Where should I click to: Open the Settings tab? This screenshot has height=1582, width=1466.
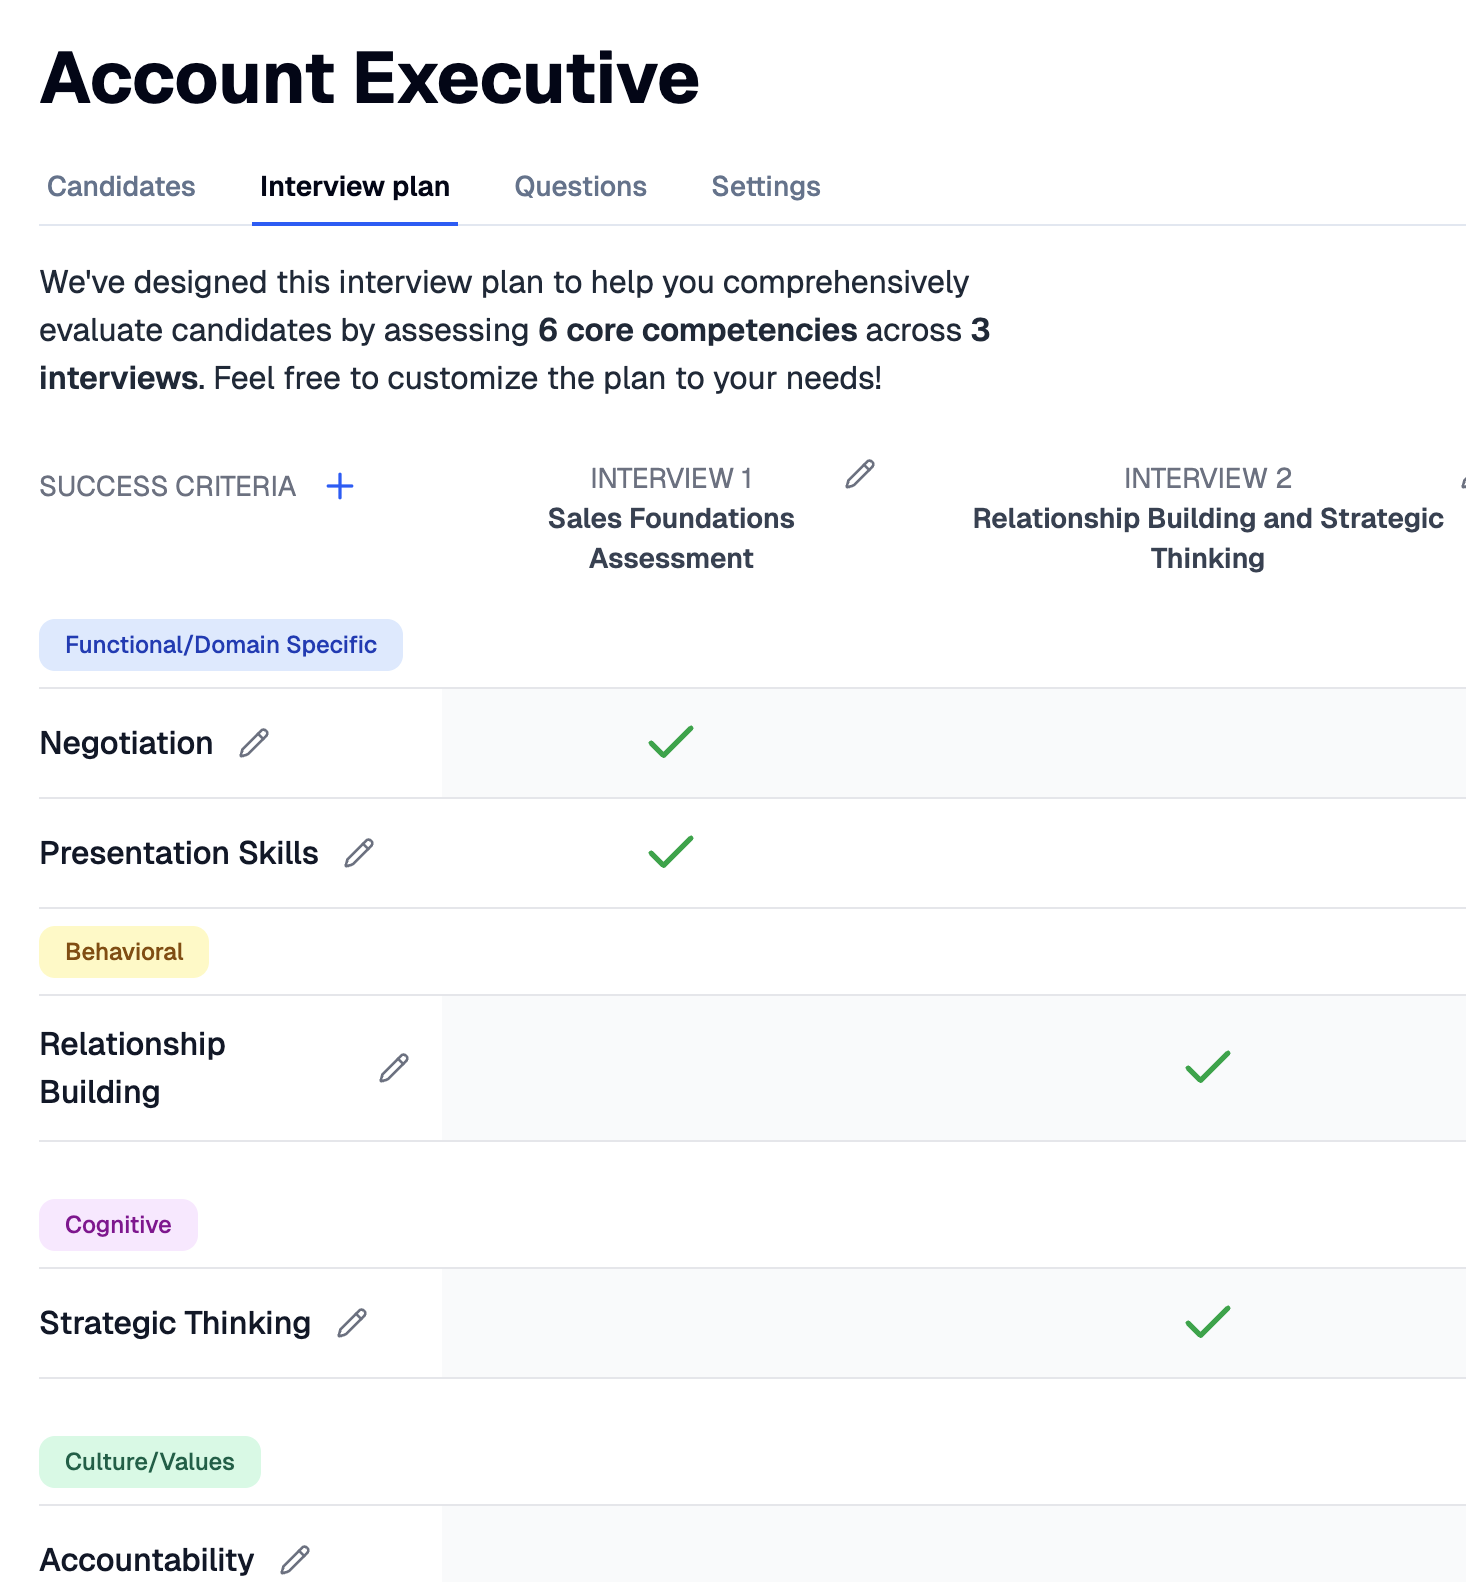tap(766, 187)
